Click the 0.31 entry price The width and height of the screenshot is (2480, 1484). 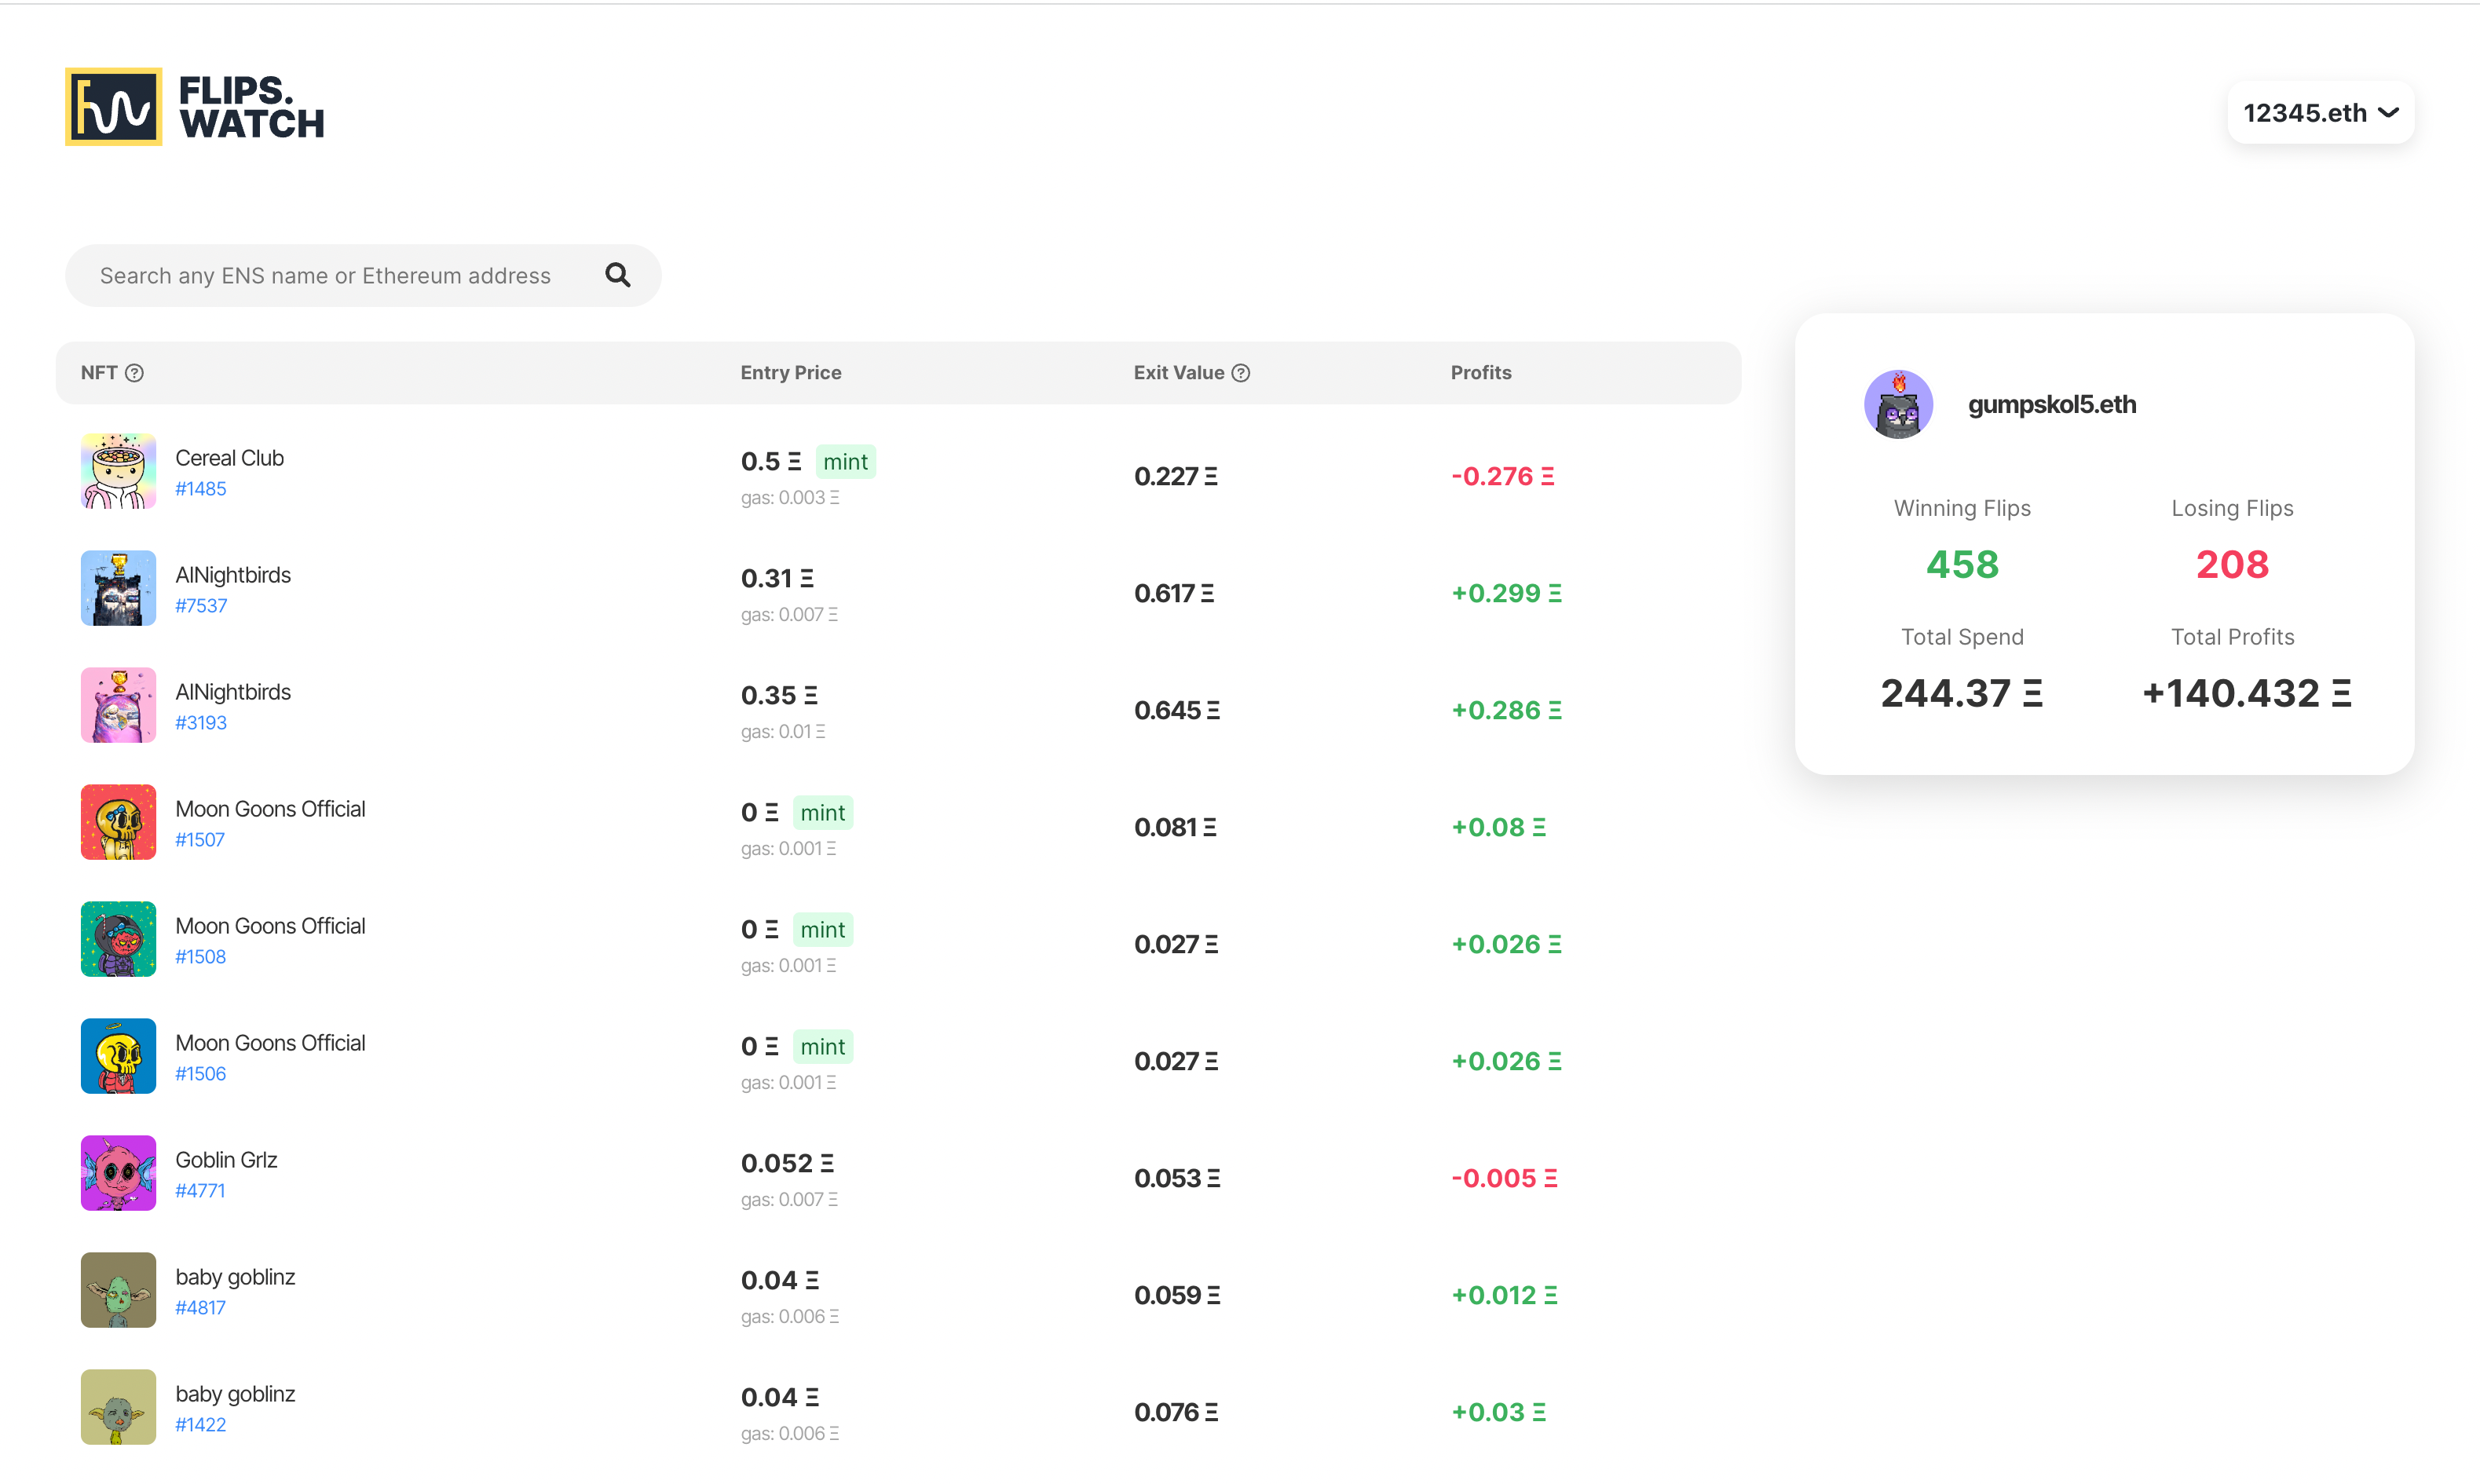pos(777,579)
